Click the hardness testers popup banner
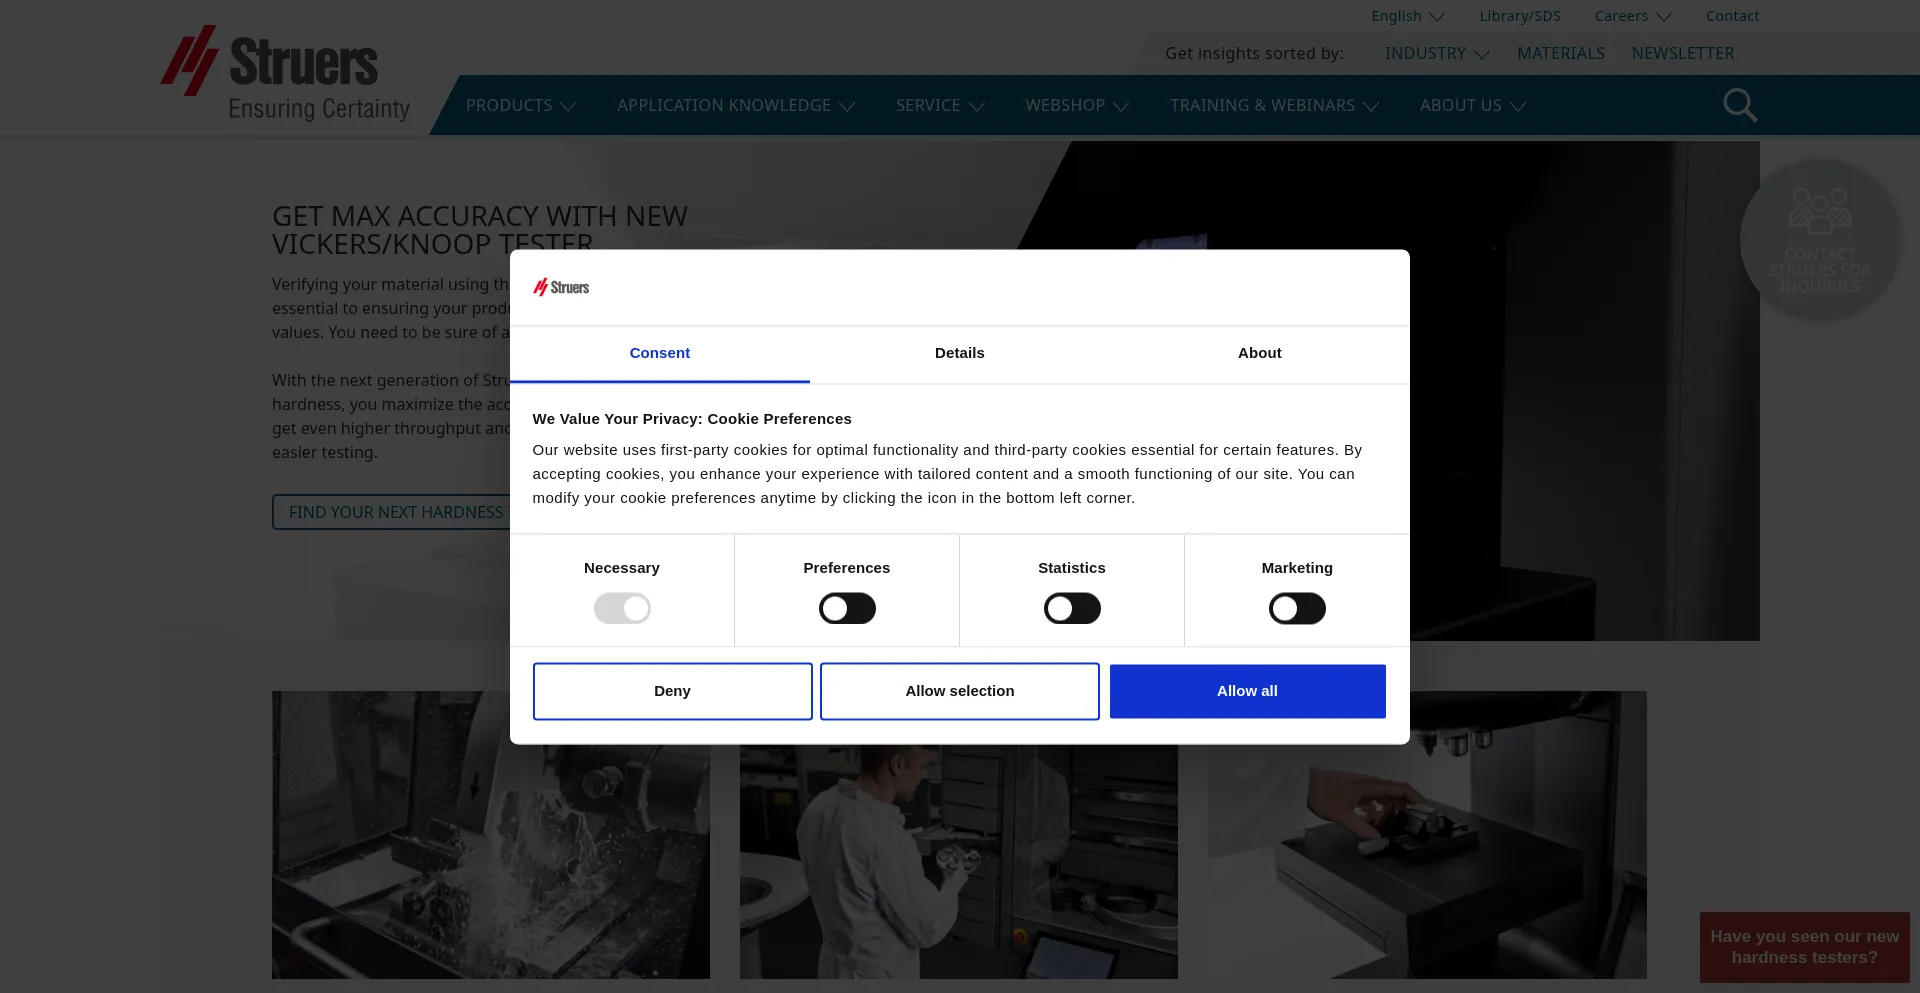This screenshot has width=1920, height=993. click(x=1804, y=946)
